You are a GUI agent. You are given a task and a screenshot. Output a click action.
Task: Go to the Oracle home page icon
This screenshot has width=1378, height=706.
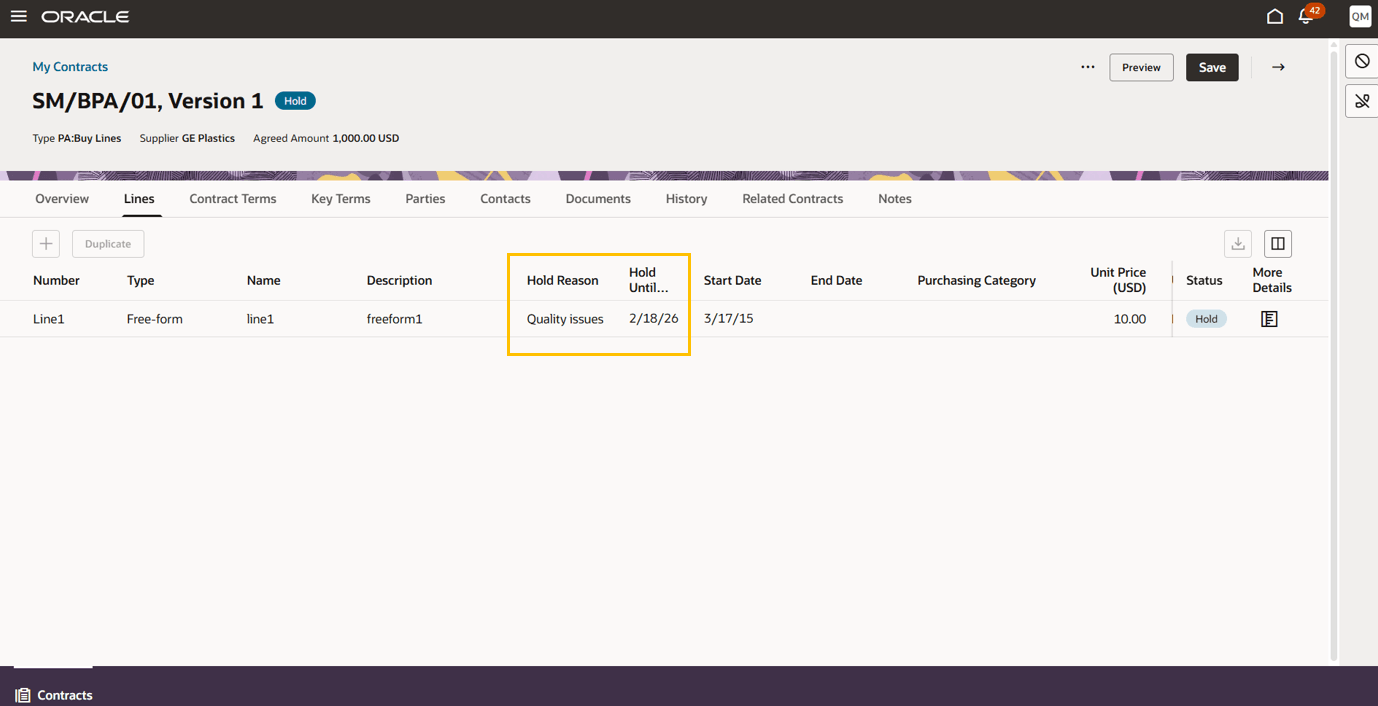click(1274, 16)
